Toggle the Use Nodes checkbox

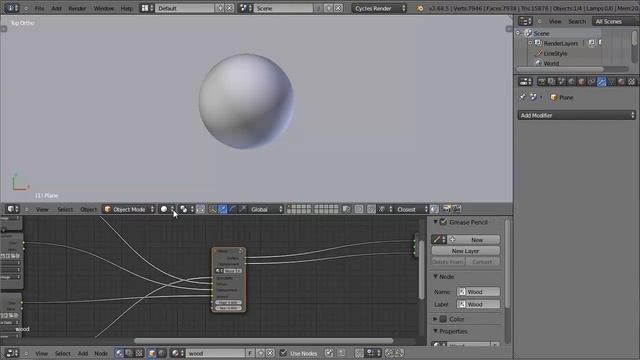[283, 353]
